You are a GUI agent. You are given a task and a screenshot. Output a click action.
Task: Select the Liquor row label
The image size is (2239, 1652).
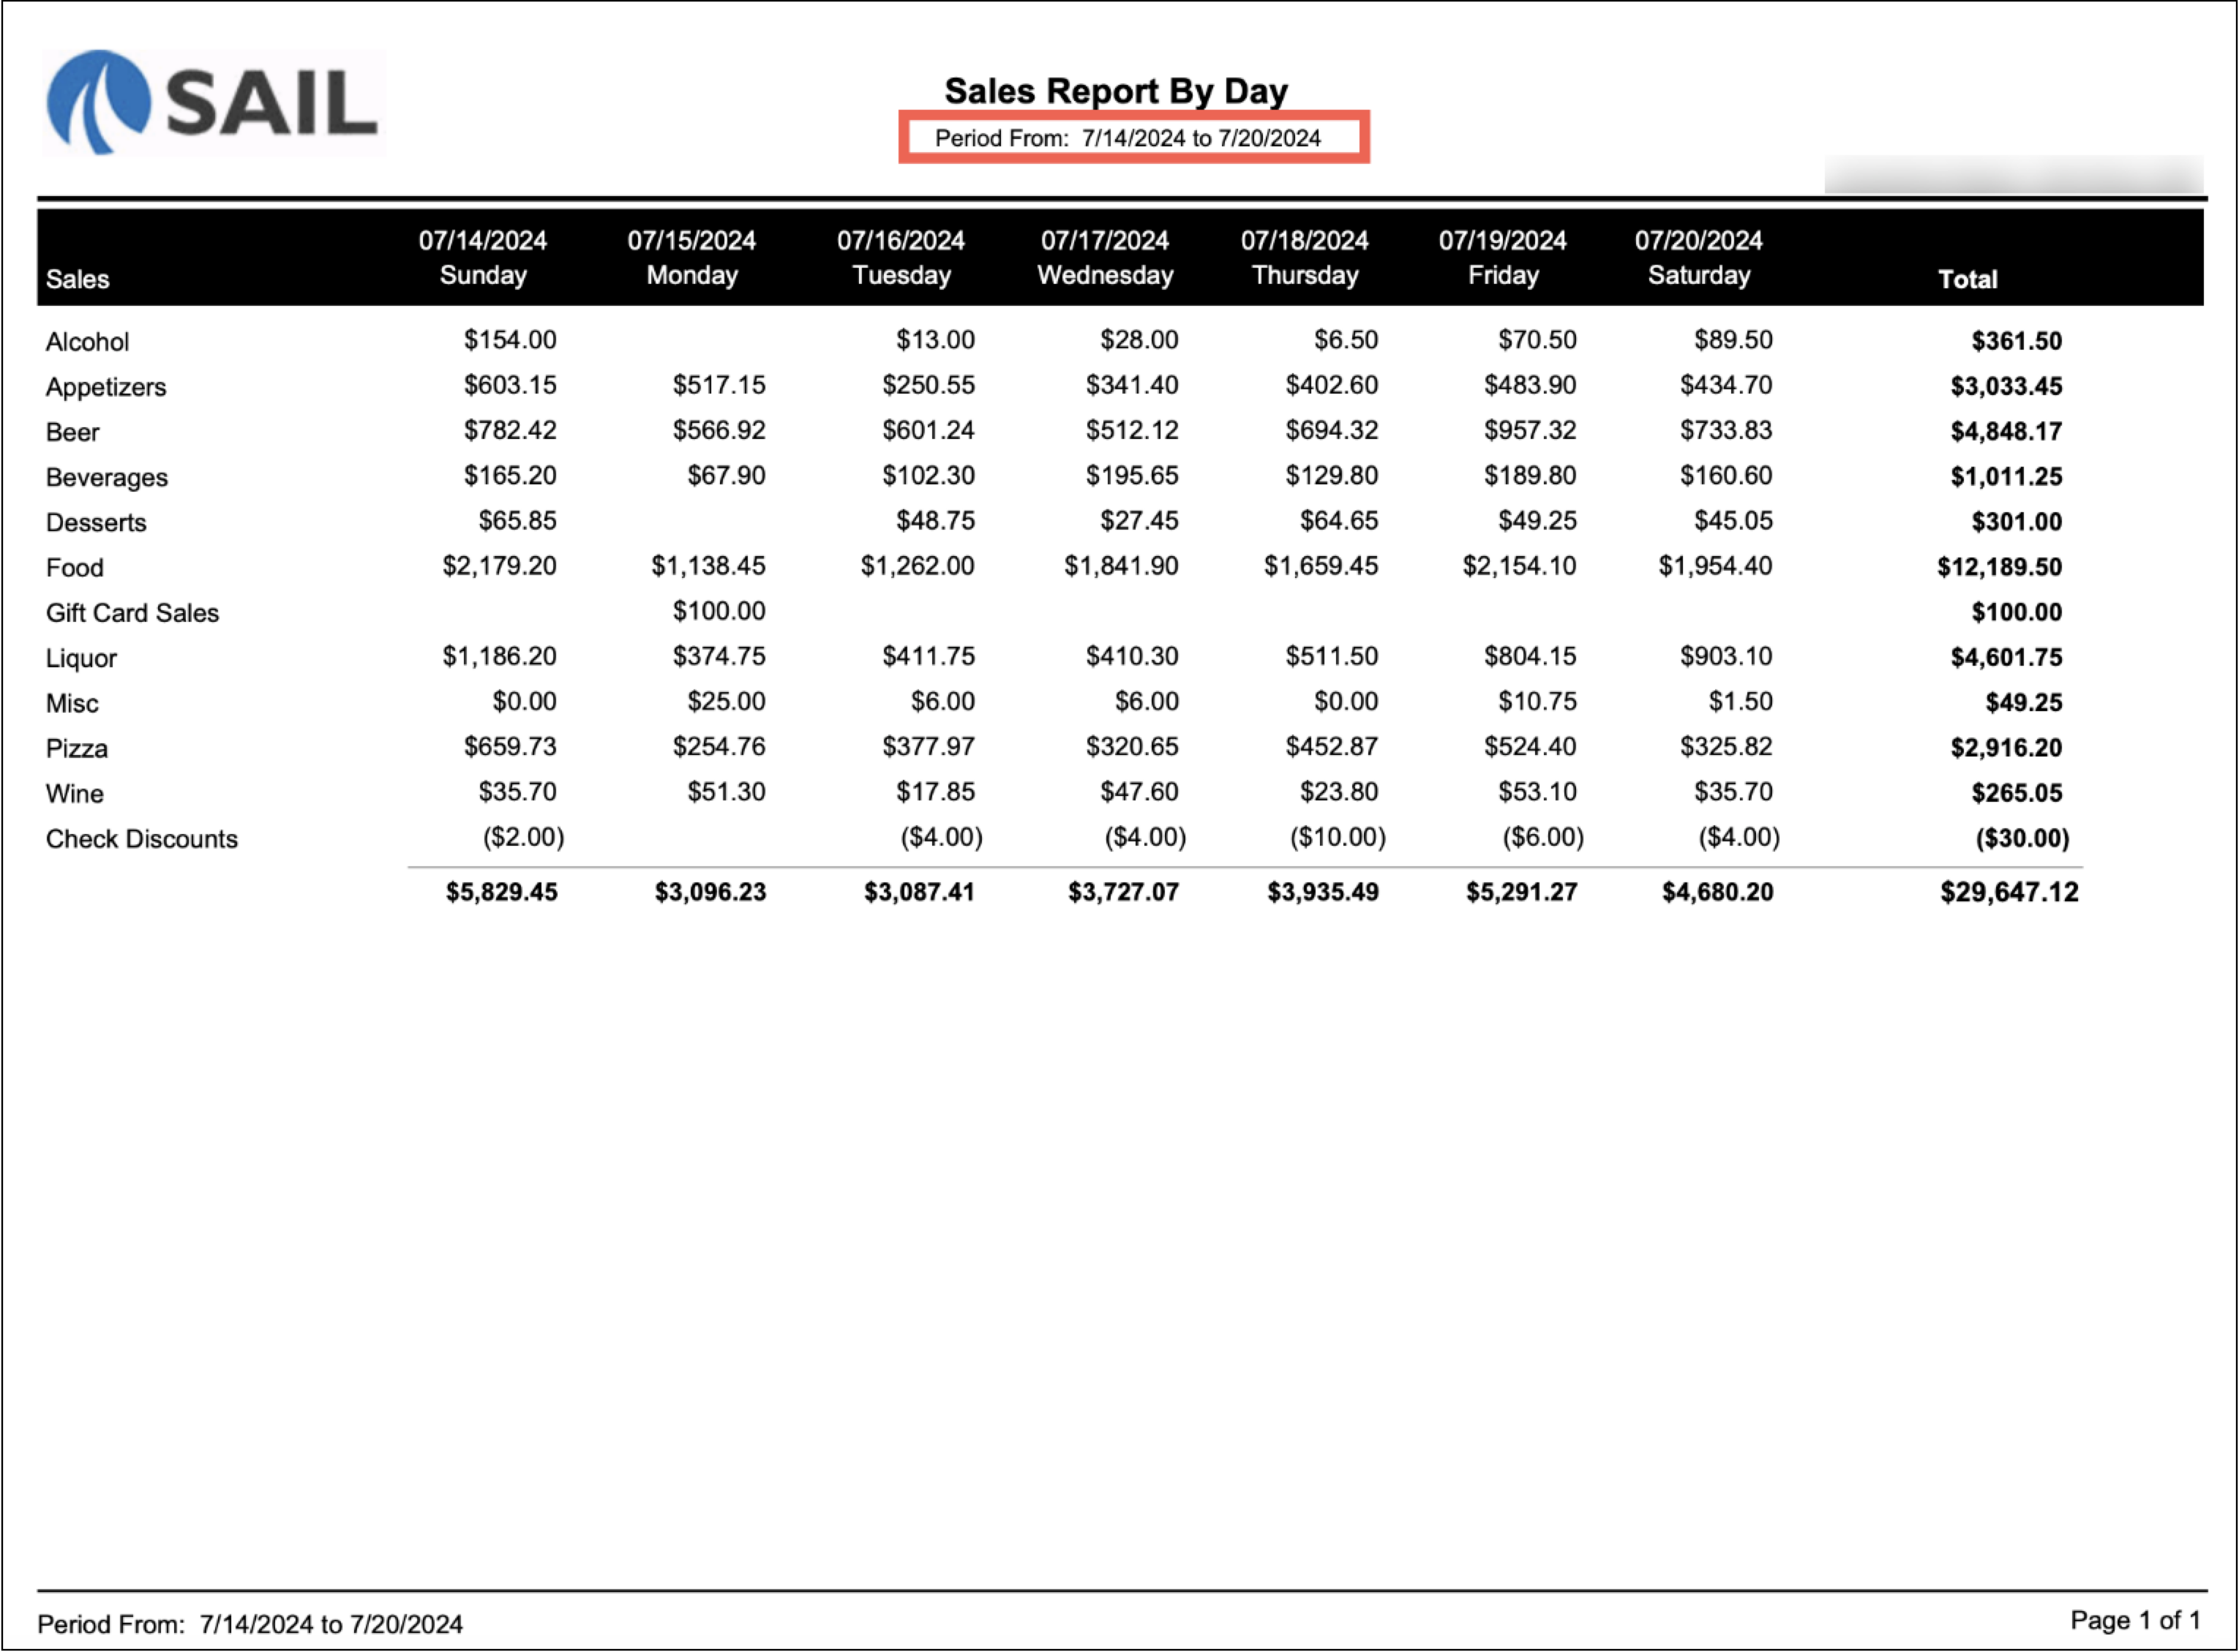pyautogui.click(x=81, y=658)
